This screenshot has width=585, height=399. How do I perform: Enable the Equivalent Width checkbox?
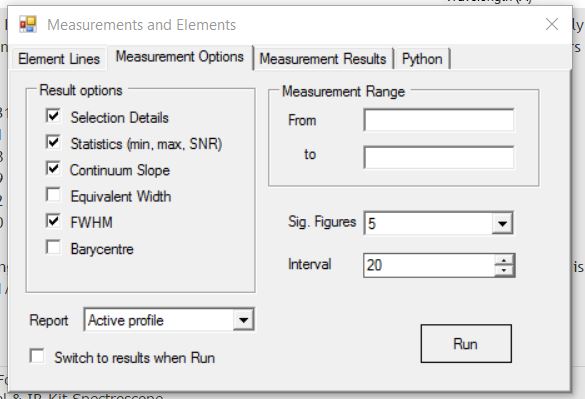[x=53, y=194]
